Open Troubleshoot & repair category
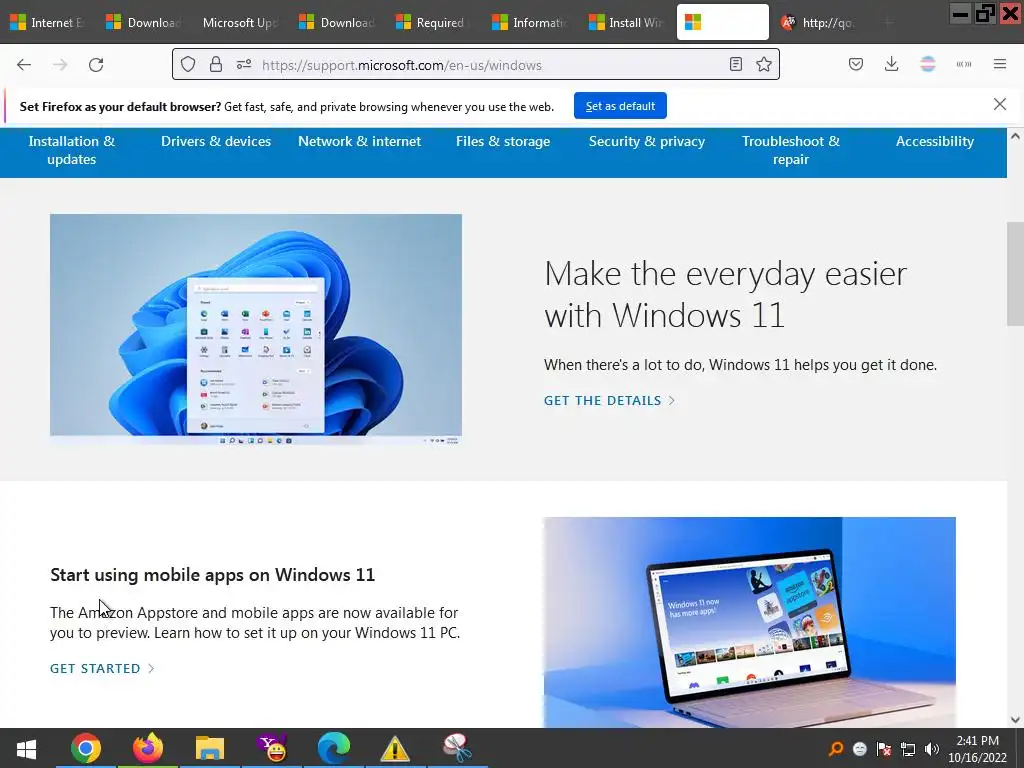Image resolution: width=1024 pixels, height=768 pixels. [791, 150]
